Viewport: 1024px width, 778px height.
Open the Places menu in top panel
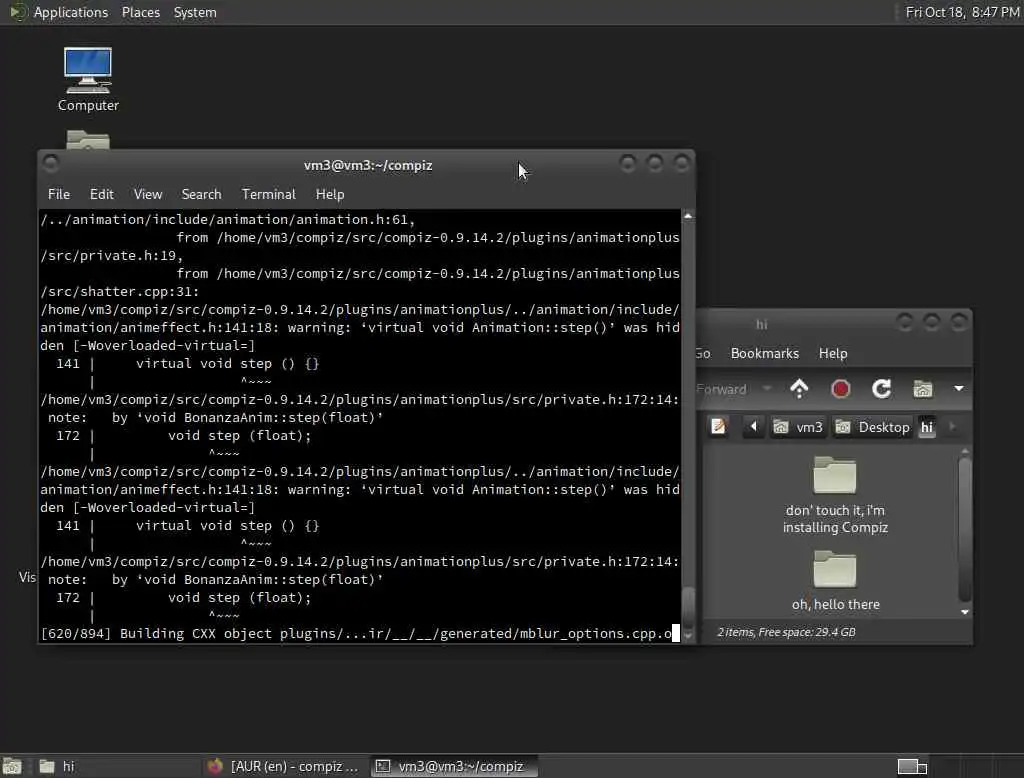140,12
